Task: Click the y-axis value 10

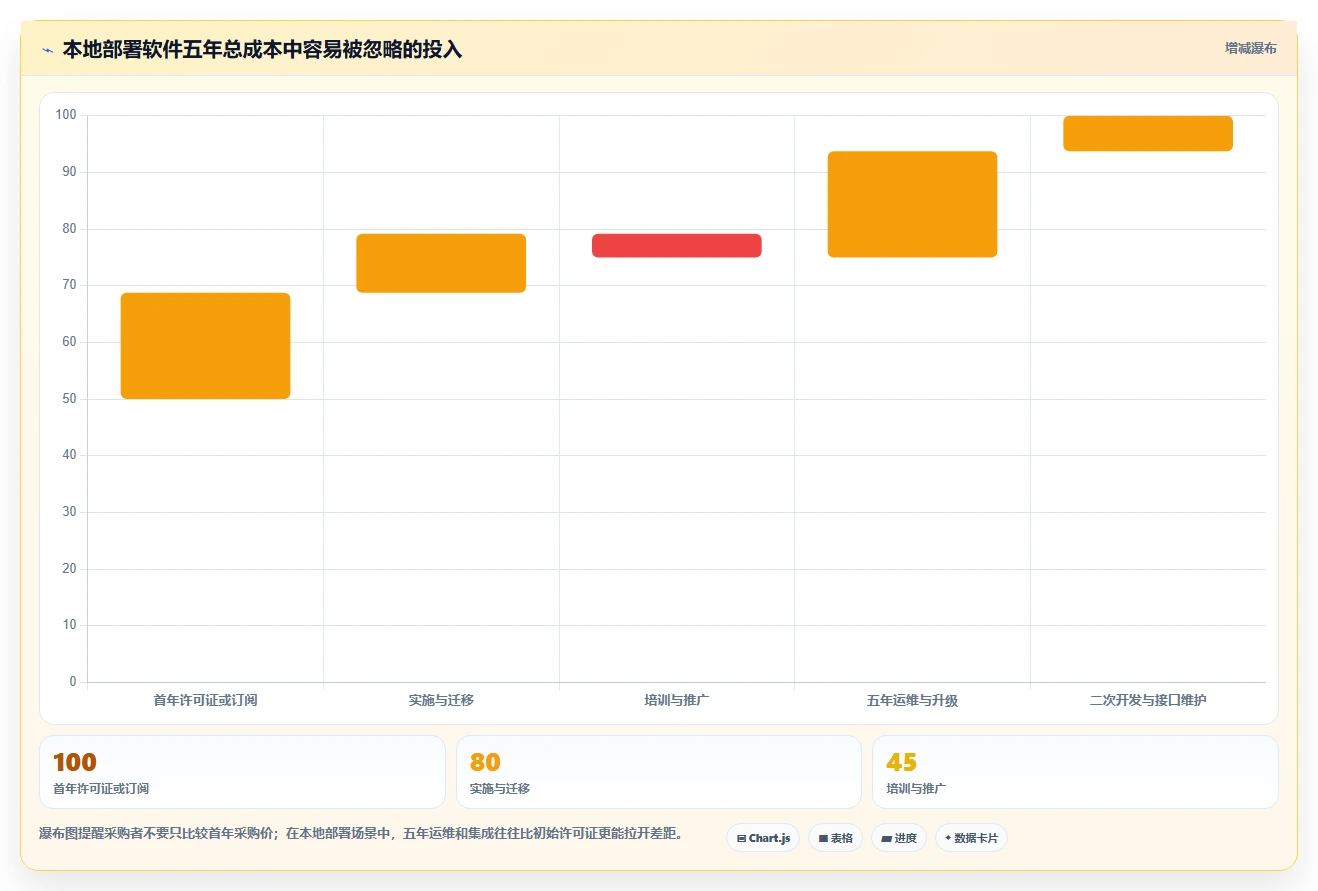Action: tap(69, 625)
